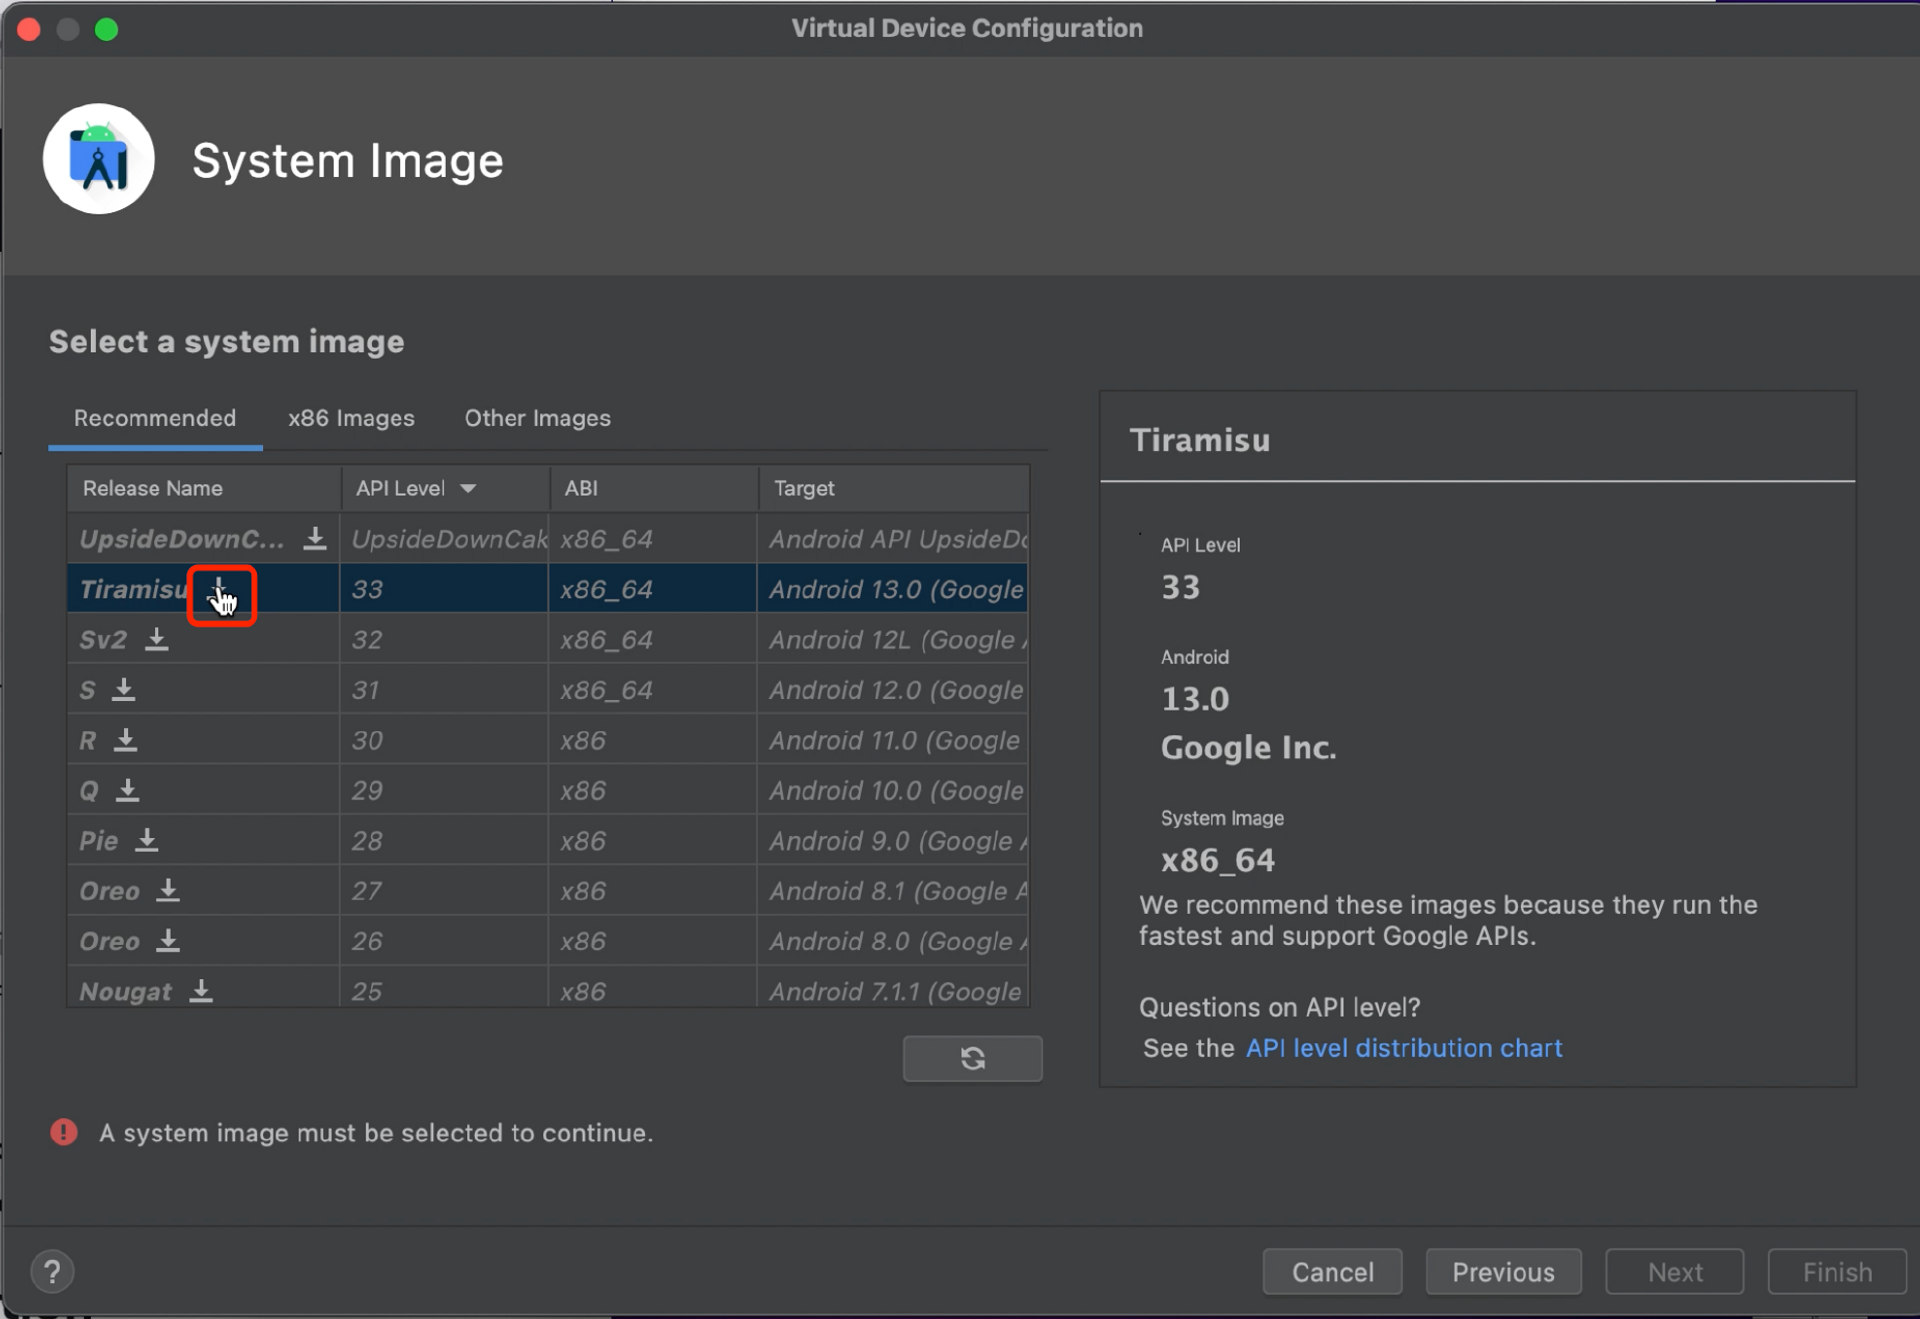Download the Q system image

128,791
